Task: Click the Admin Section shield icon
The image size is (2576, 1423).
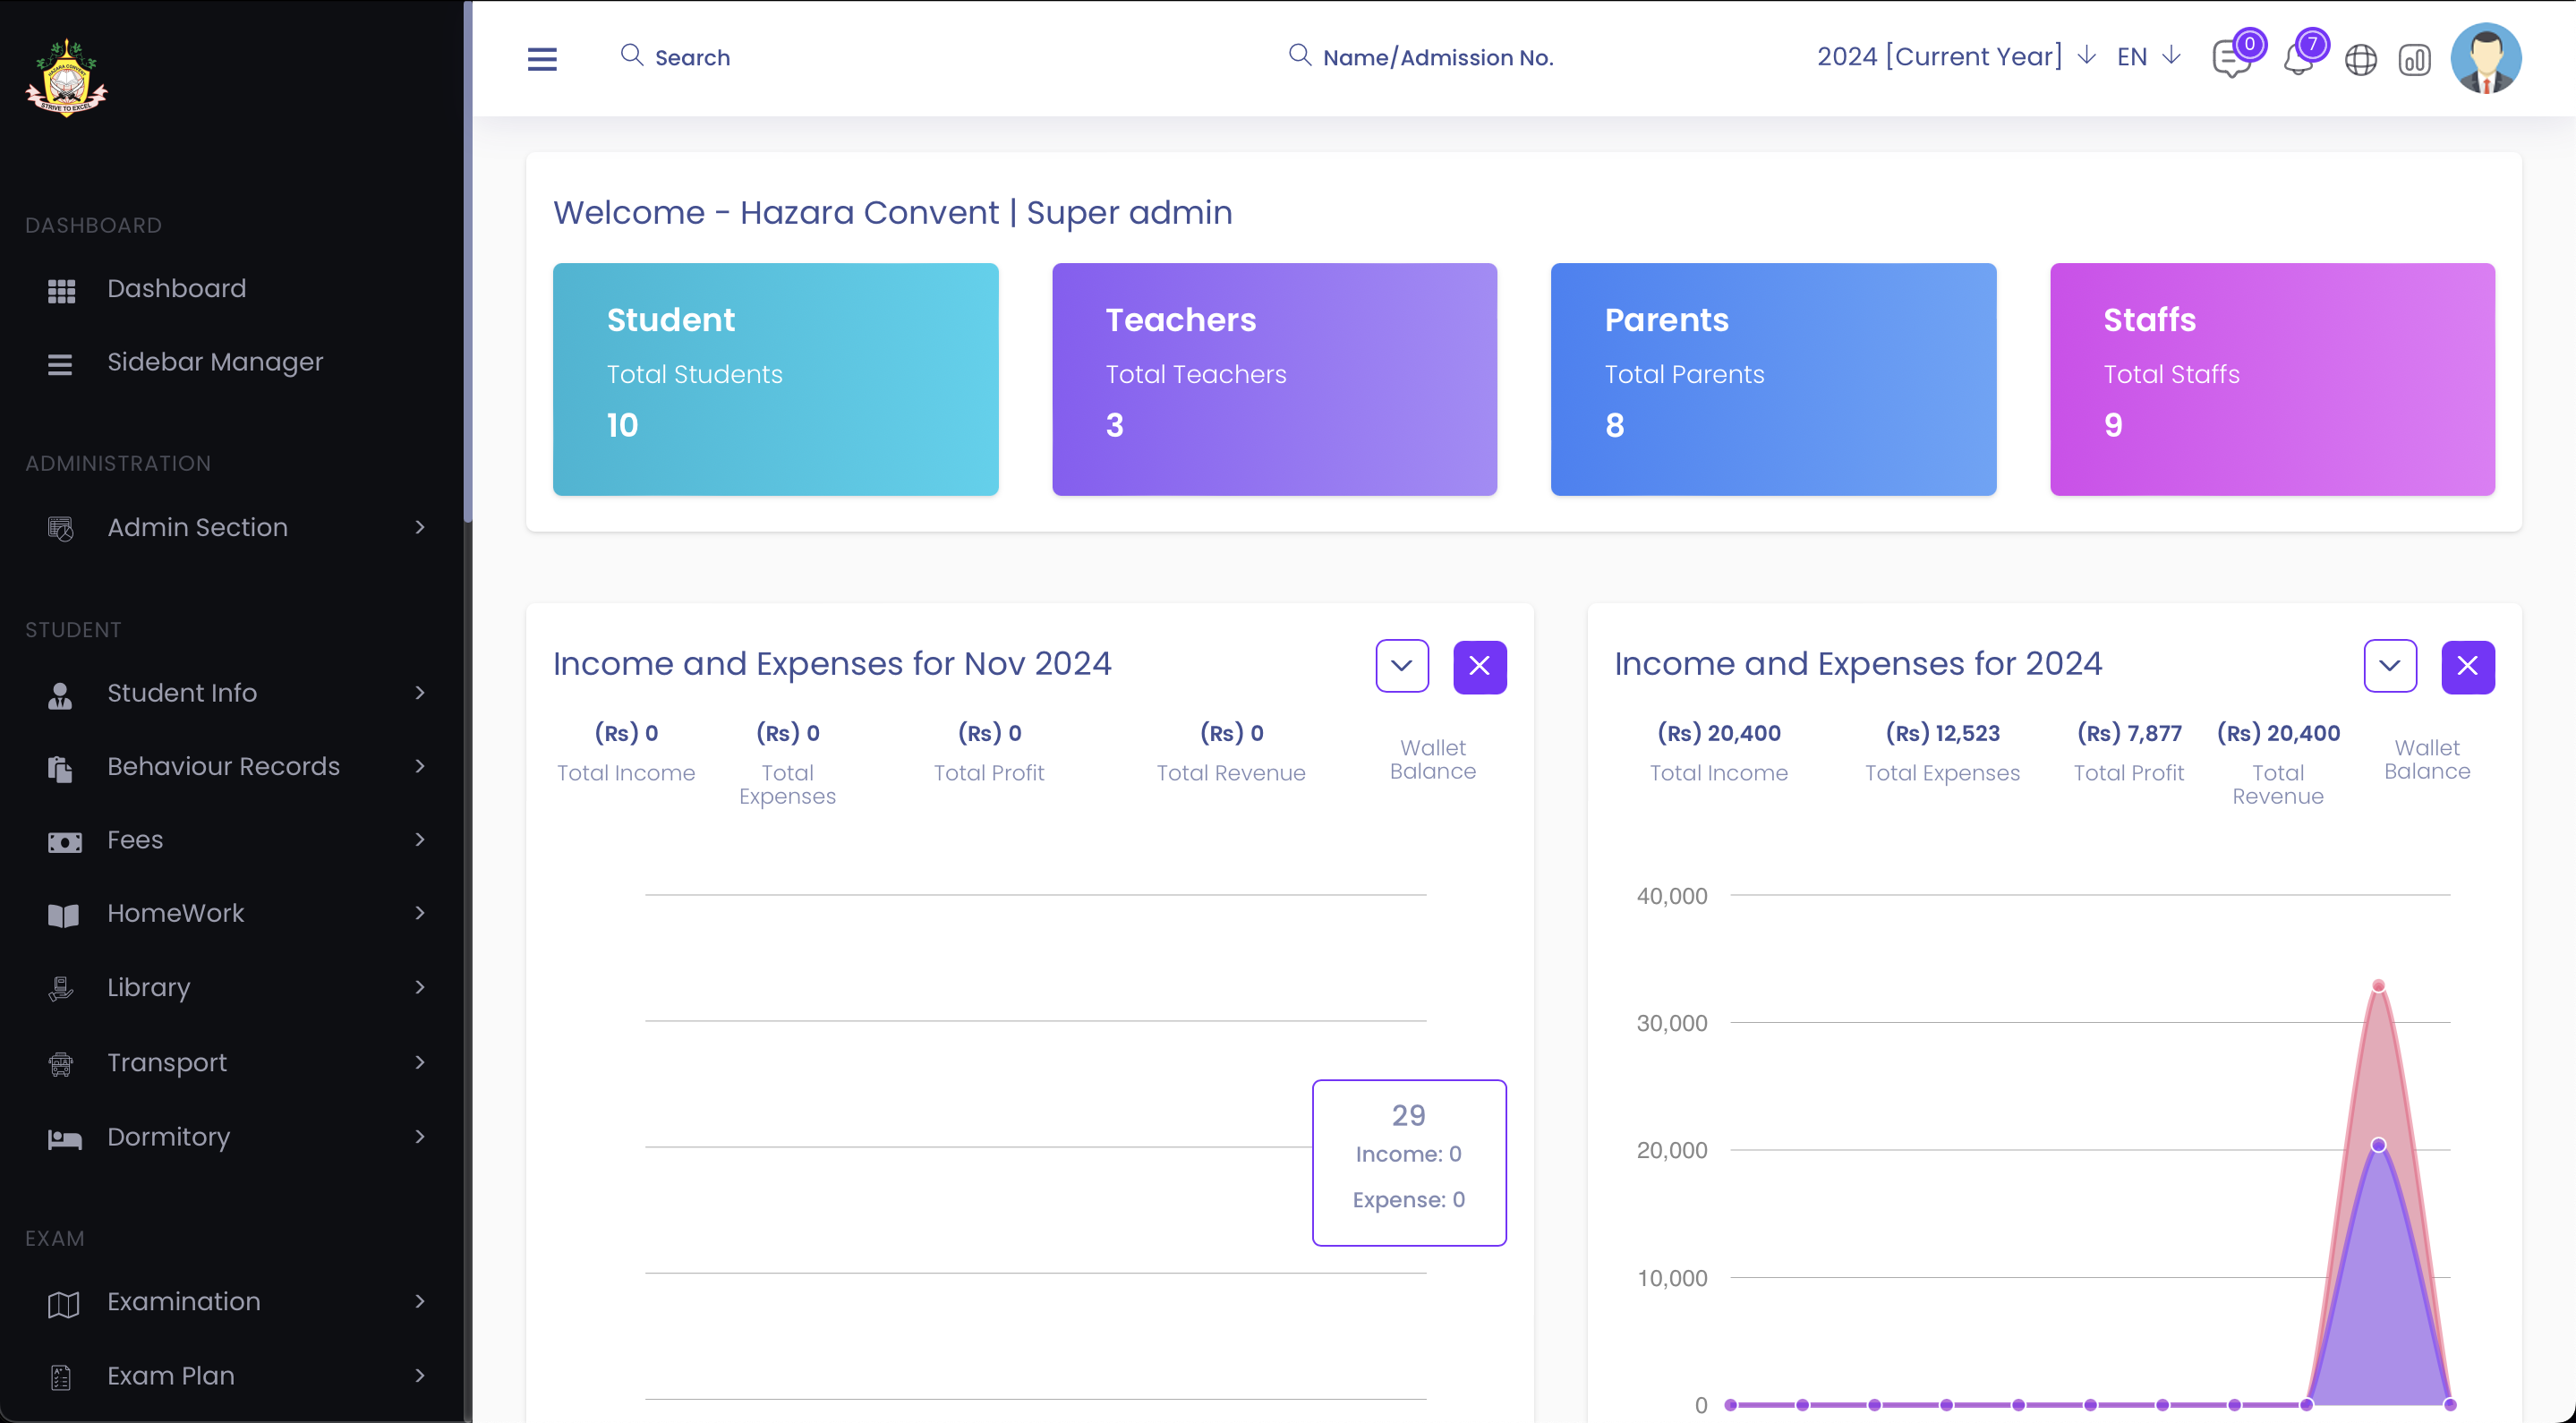Action: pos(62,525)
